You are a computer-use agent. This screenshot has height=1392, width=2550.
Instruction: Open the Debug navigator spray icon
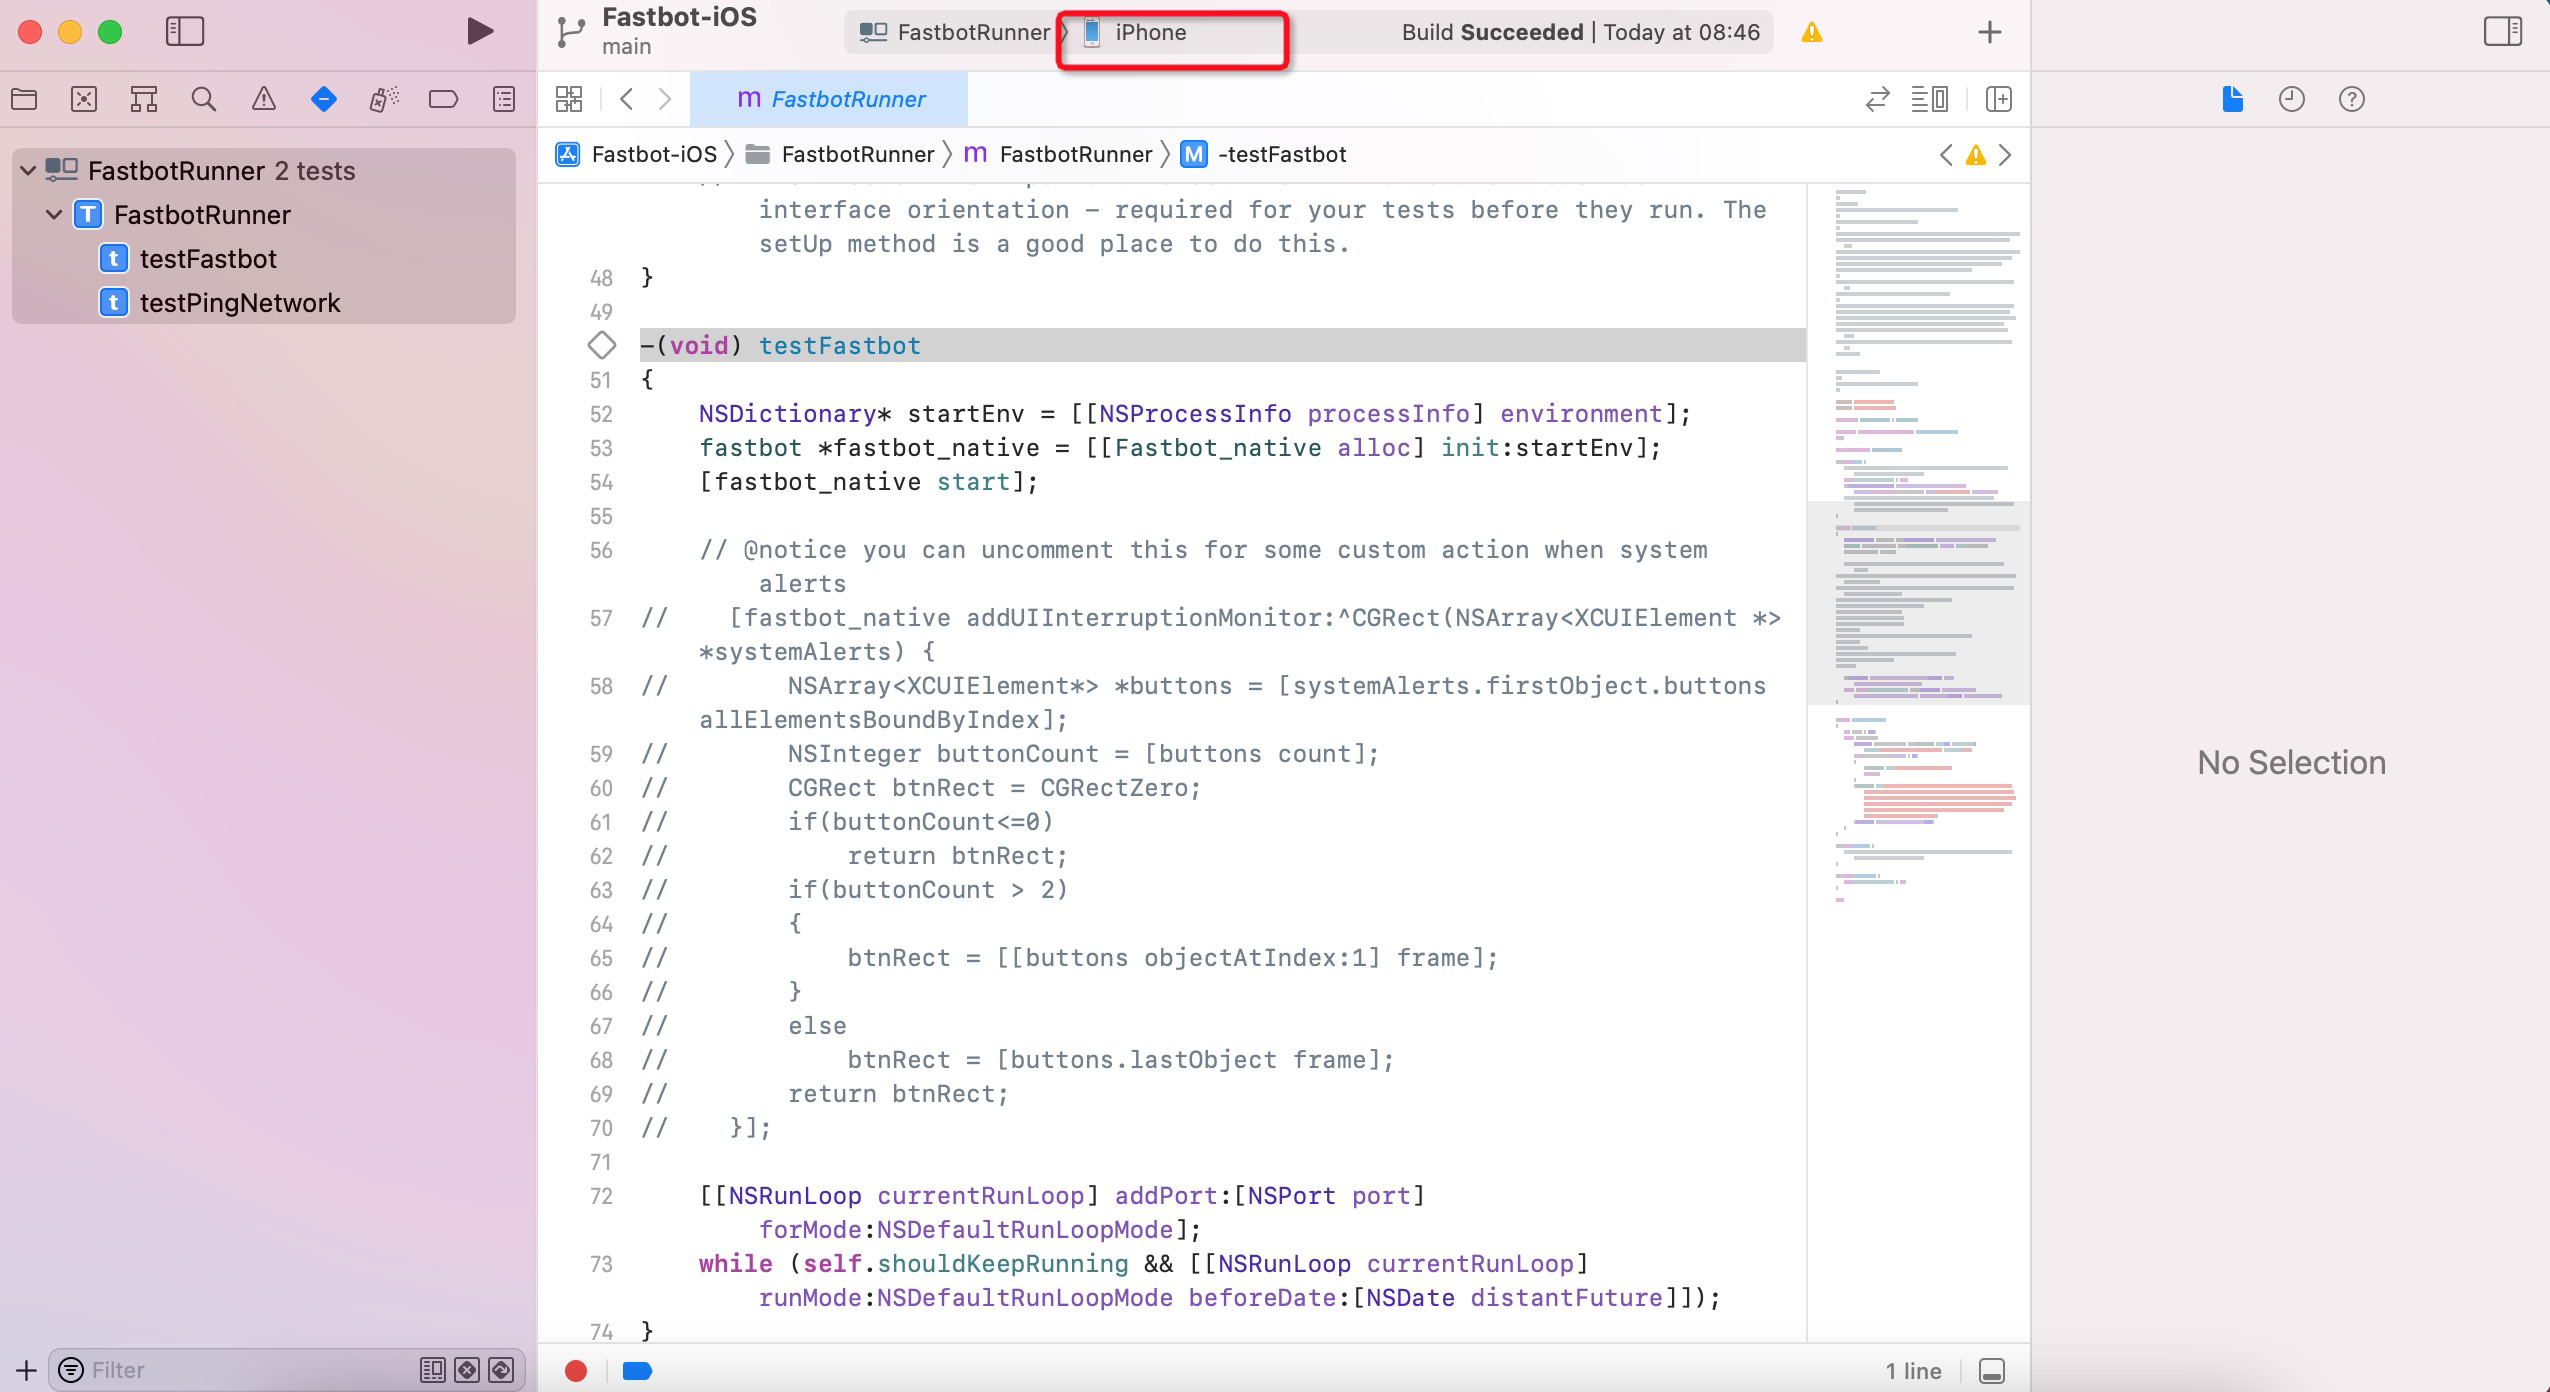[x=382, y=99]
